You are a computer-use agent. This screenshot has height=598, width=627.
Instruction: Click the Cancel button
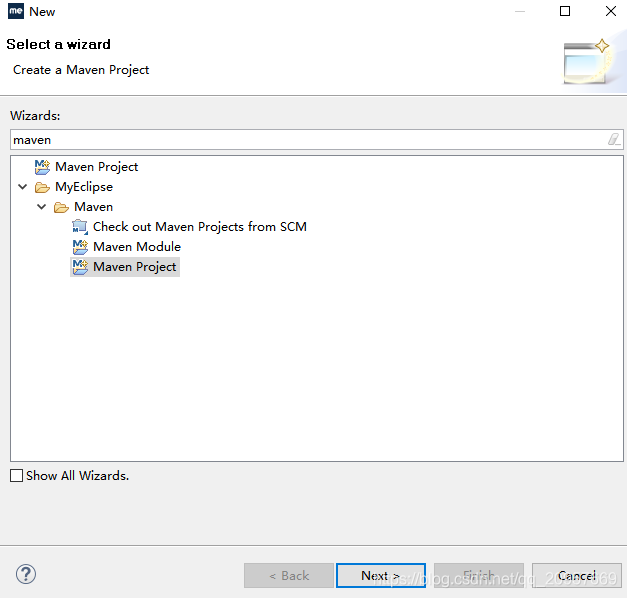(x=577, y=576)
